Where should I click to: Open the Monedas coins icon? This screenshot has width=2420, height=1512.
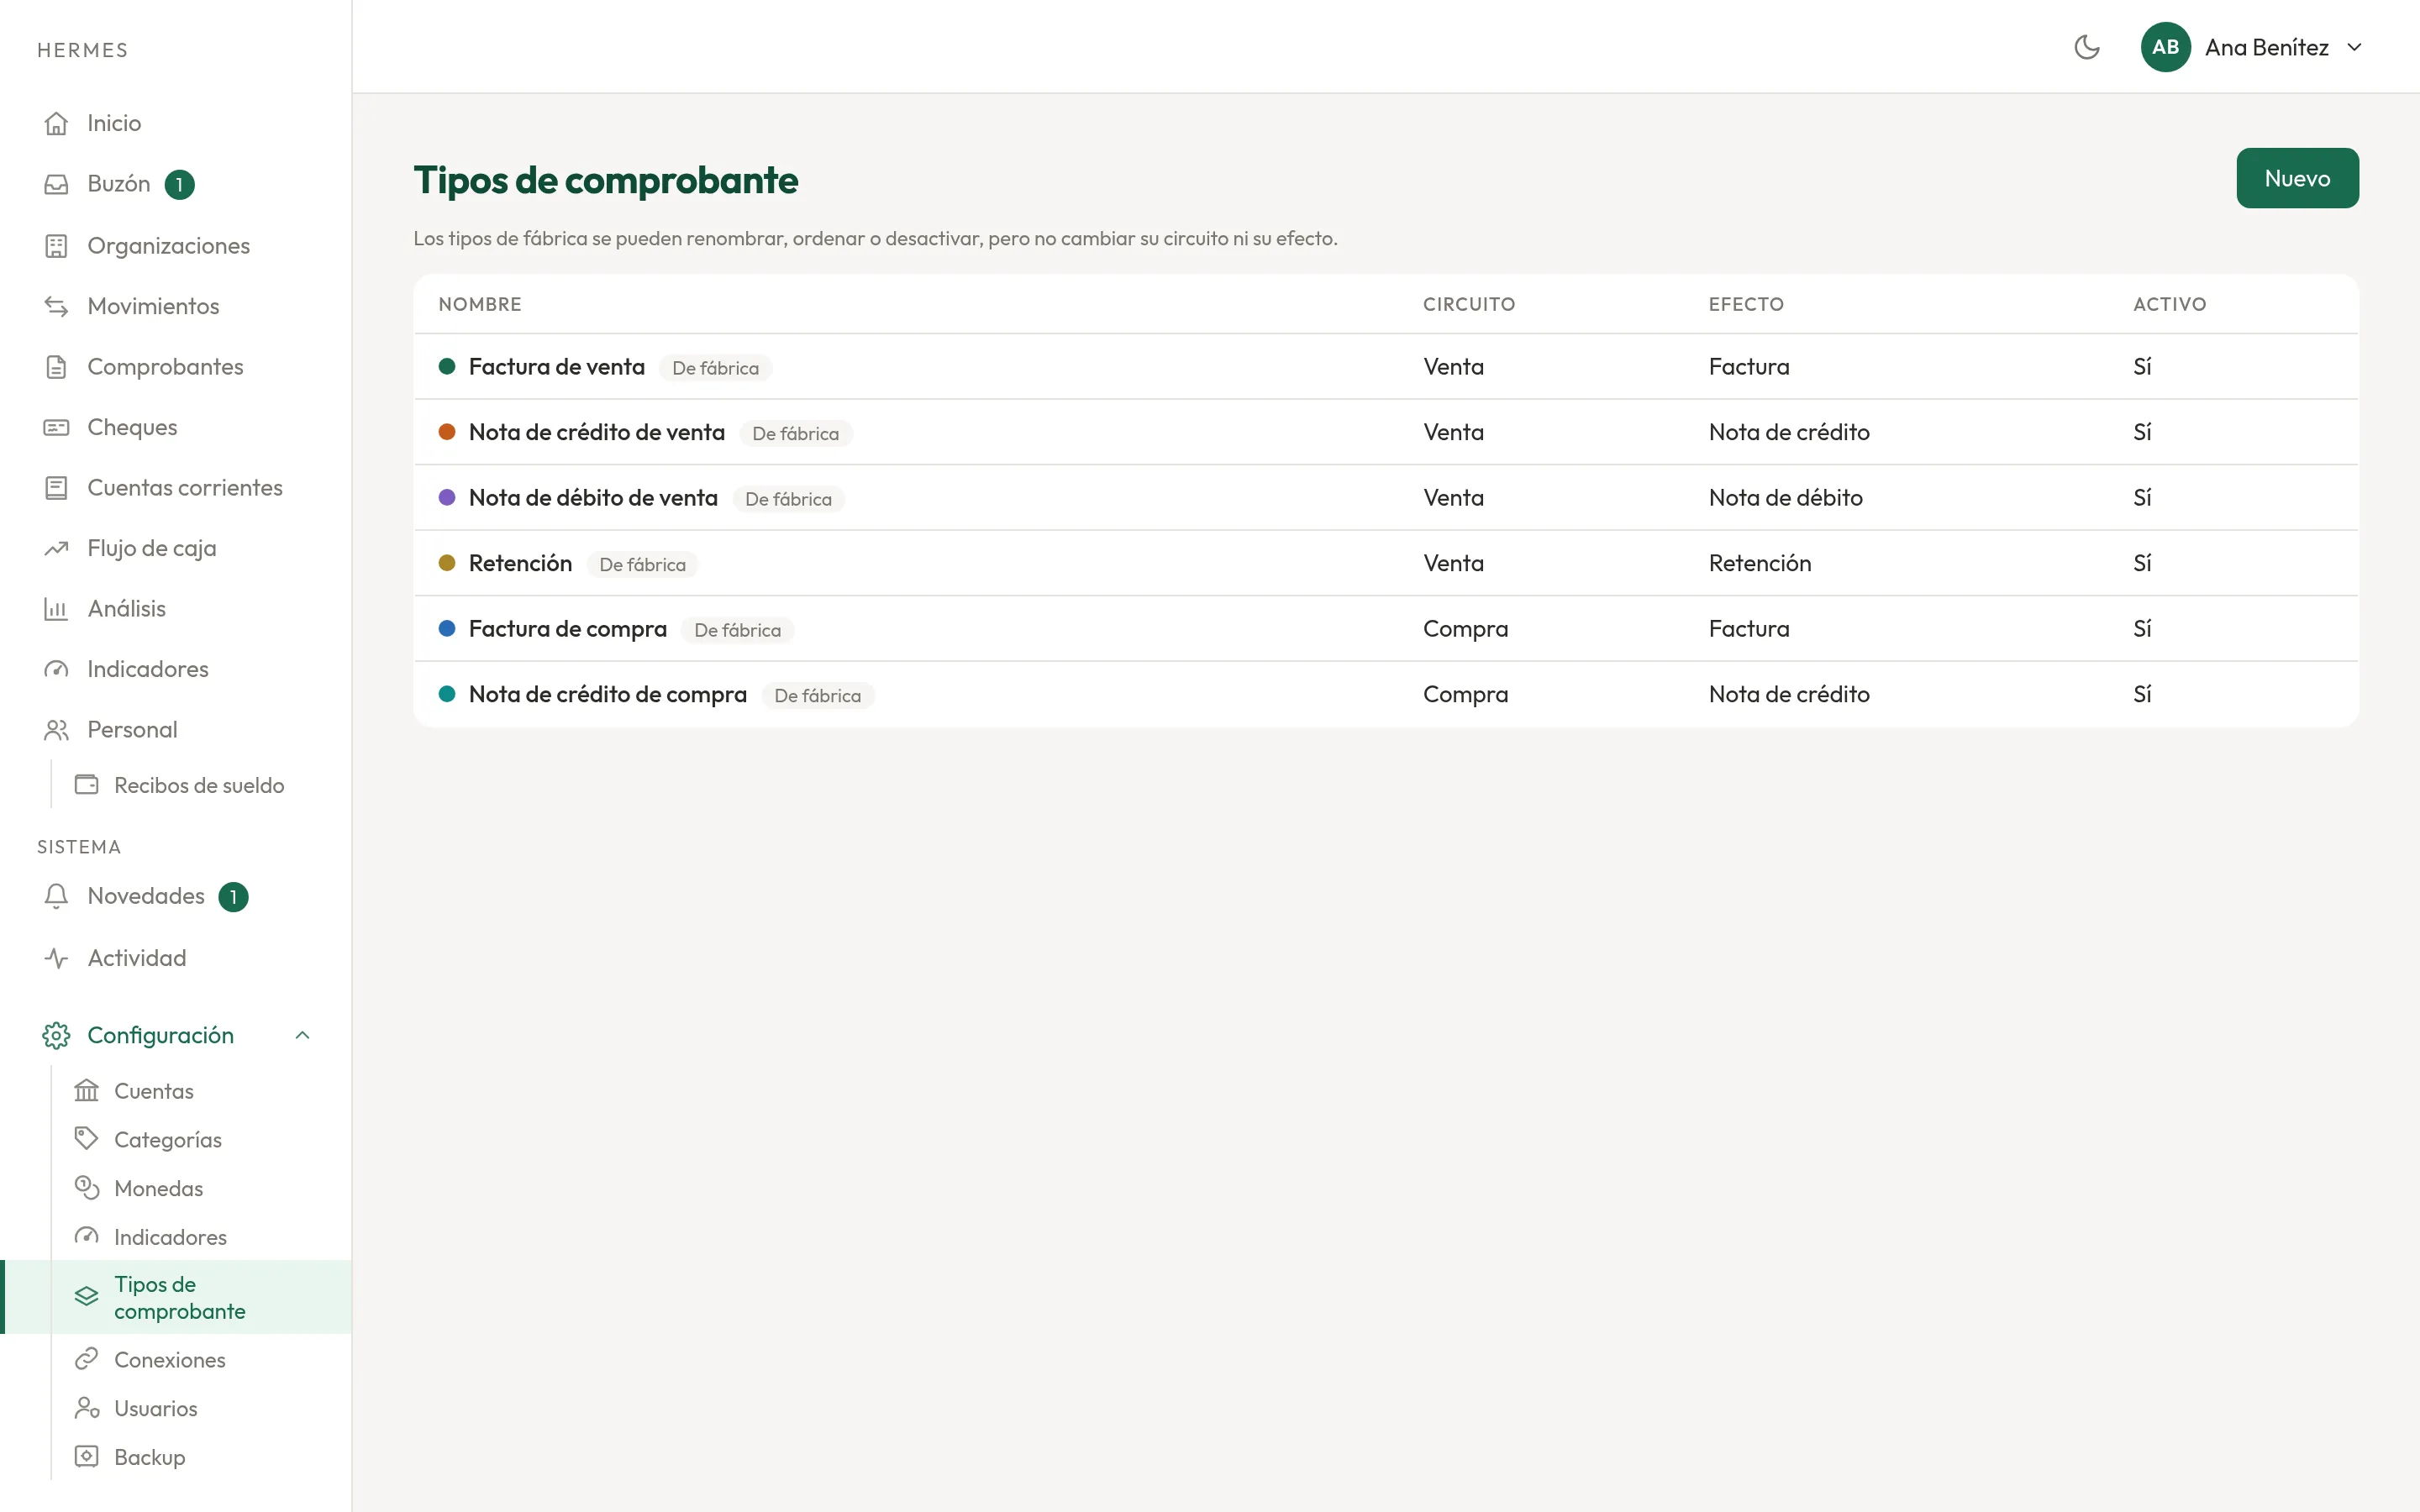coord(87,1188)
